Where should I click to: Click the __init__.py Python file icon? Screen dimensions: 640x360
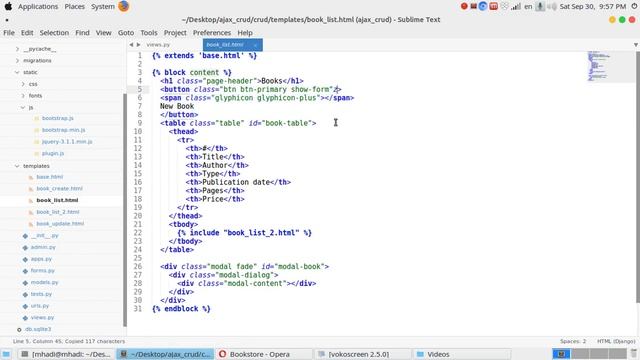click(x=25, y=236)
